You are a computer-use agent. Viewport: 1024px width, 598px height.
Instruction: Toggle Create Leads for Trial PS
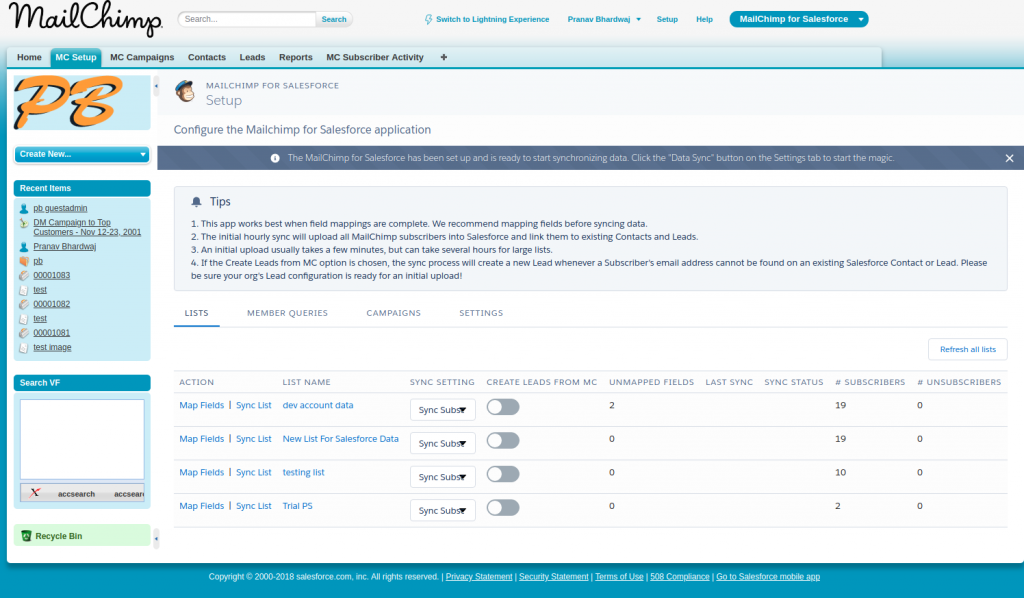[503, 508]
